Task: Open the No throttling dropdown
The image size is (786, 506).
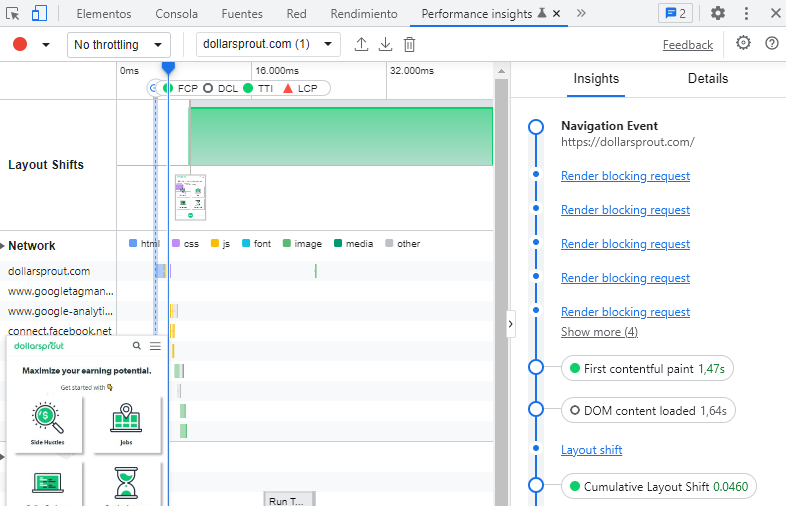Action: (x=118, y=45)
